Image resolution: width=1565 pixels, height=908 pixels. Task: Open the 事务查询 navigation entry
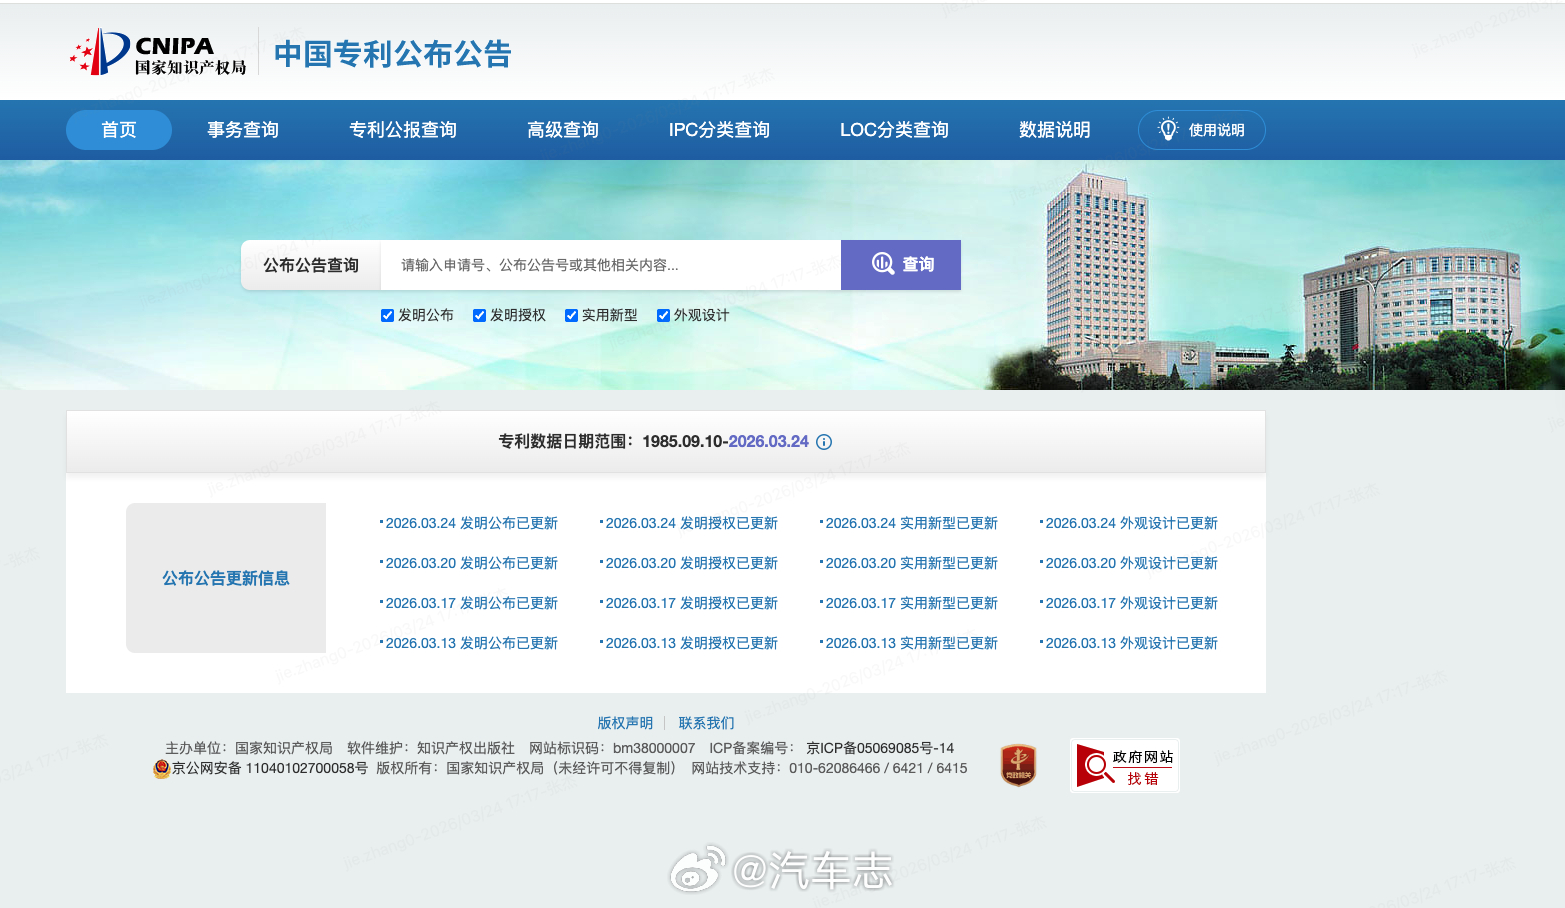pyautogui.click(x=242, y=129)
